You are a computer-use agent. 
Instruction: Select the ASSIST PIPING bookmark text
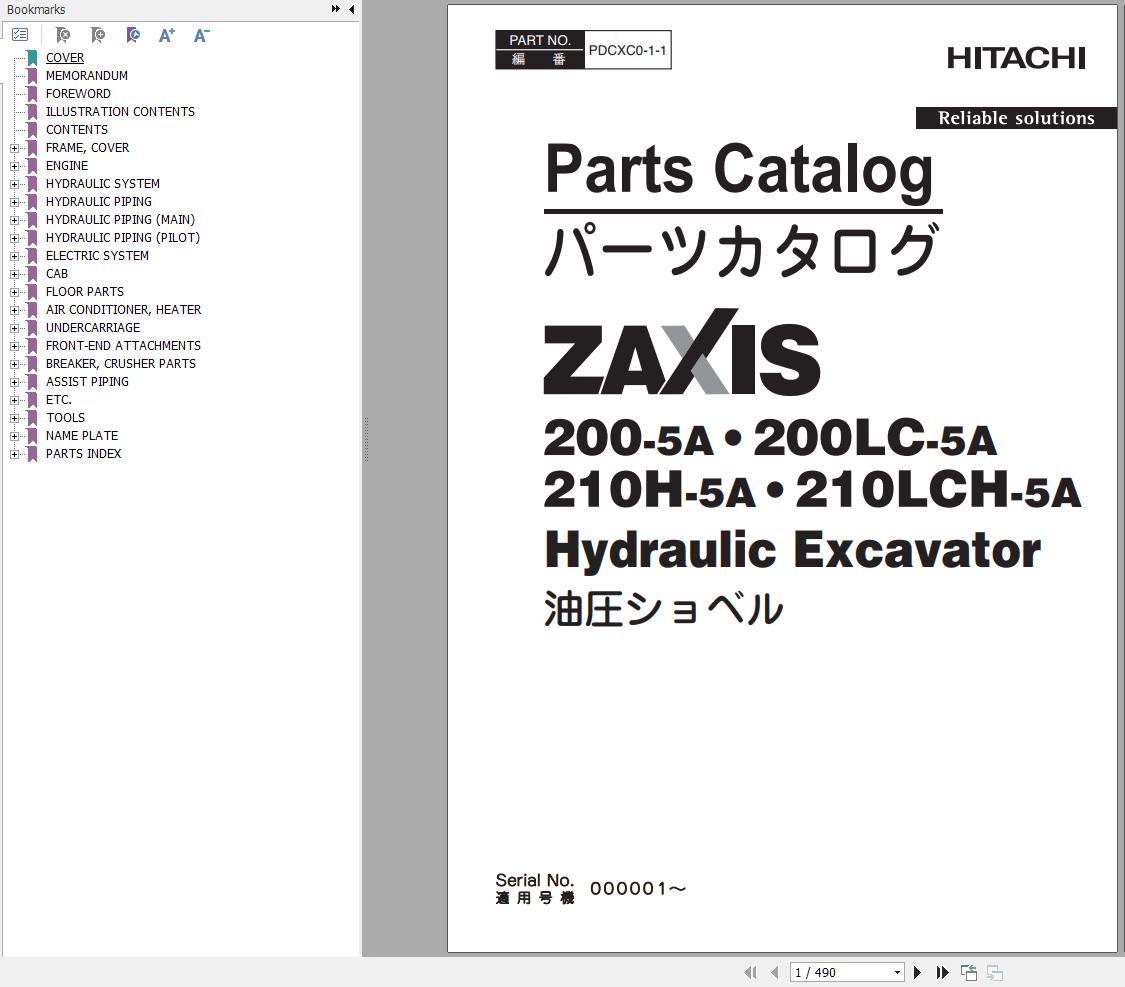[87, 382]
